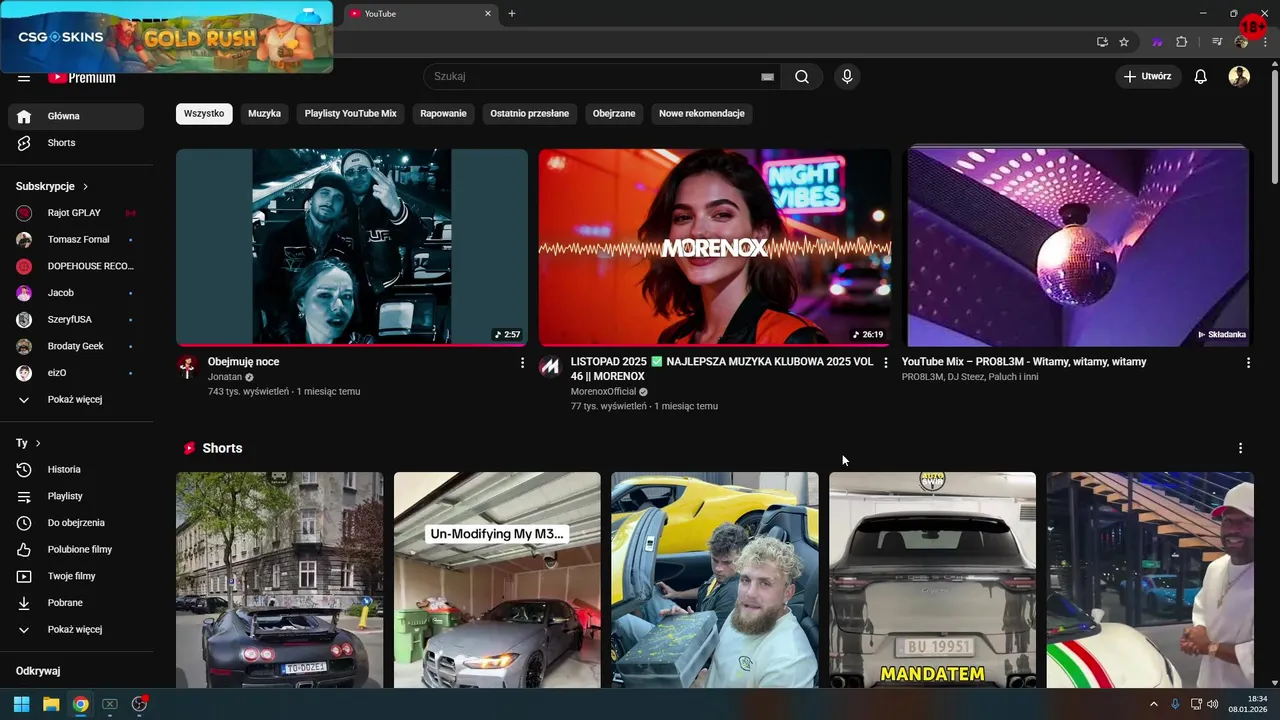Select the Muzyka filter chip
The image size is (1280, 720).
[x=264, y=114]
